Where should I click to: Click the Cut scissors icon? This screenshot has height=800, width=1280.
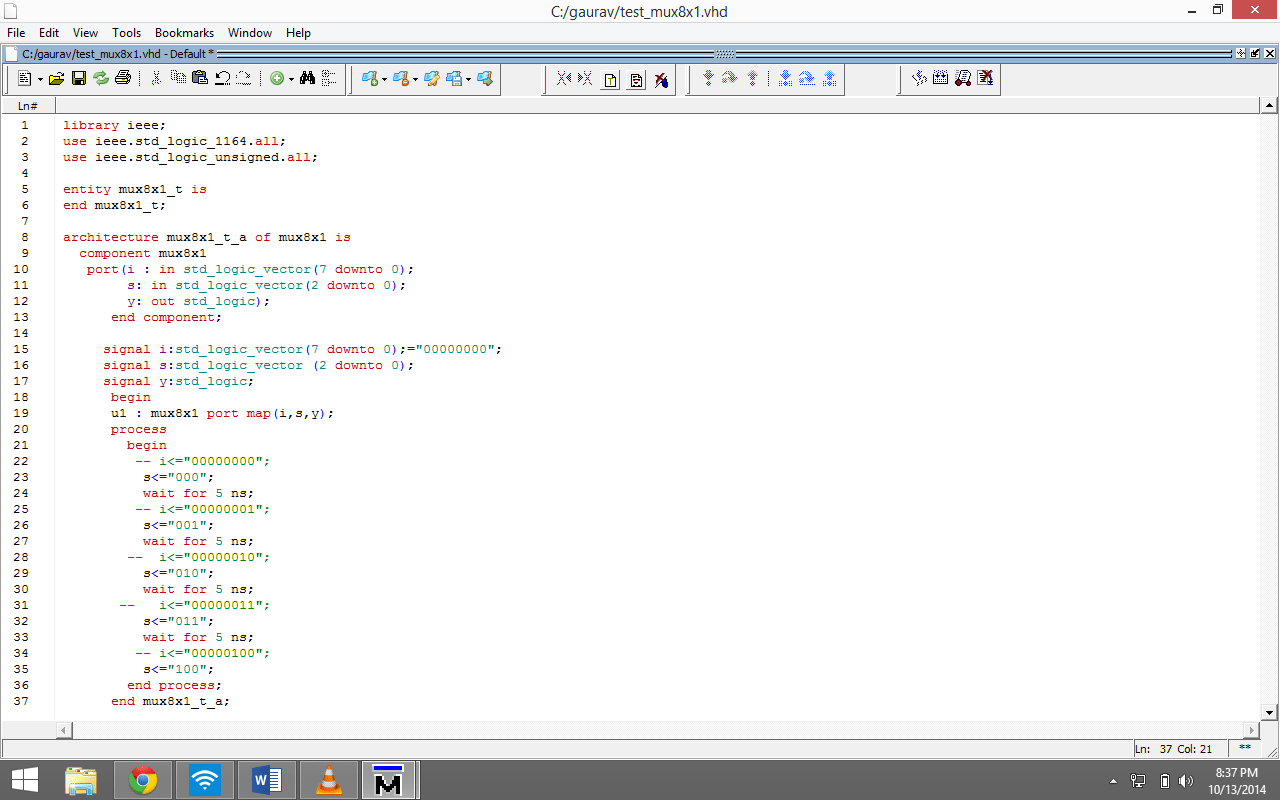(156, 78)
